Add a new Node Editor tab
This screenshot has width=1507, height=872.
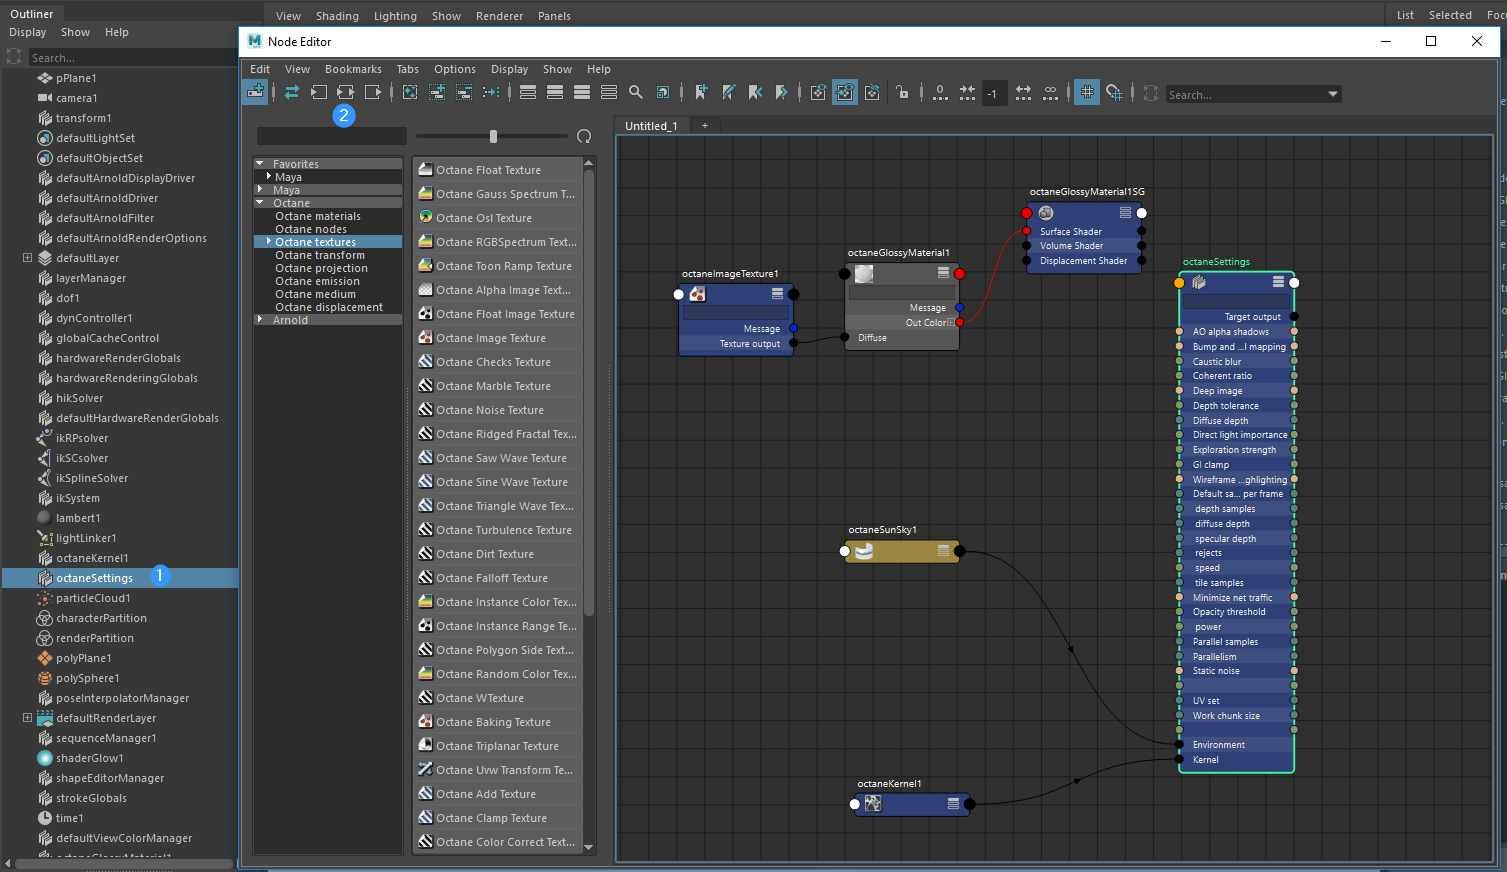[705, 126]
